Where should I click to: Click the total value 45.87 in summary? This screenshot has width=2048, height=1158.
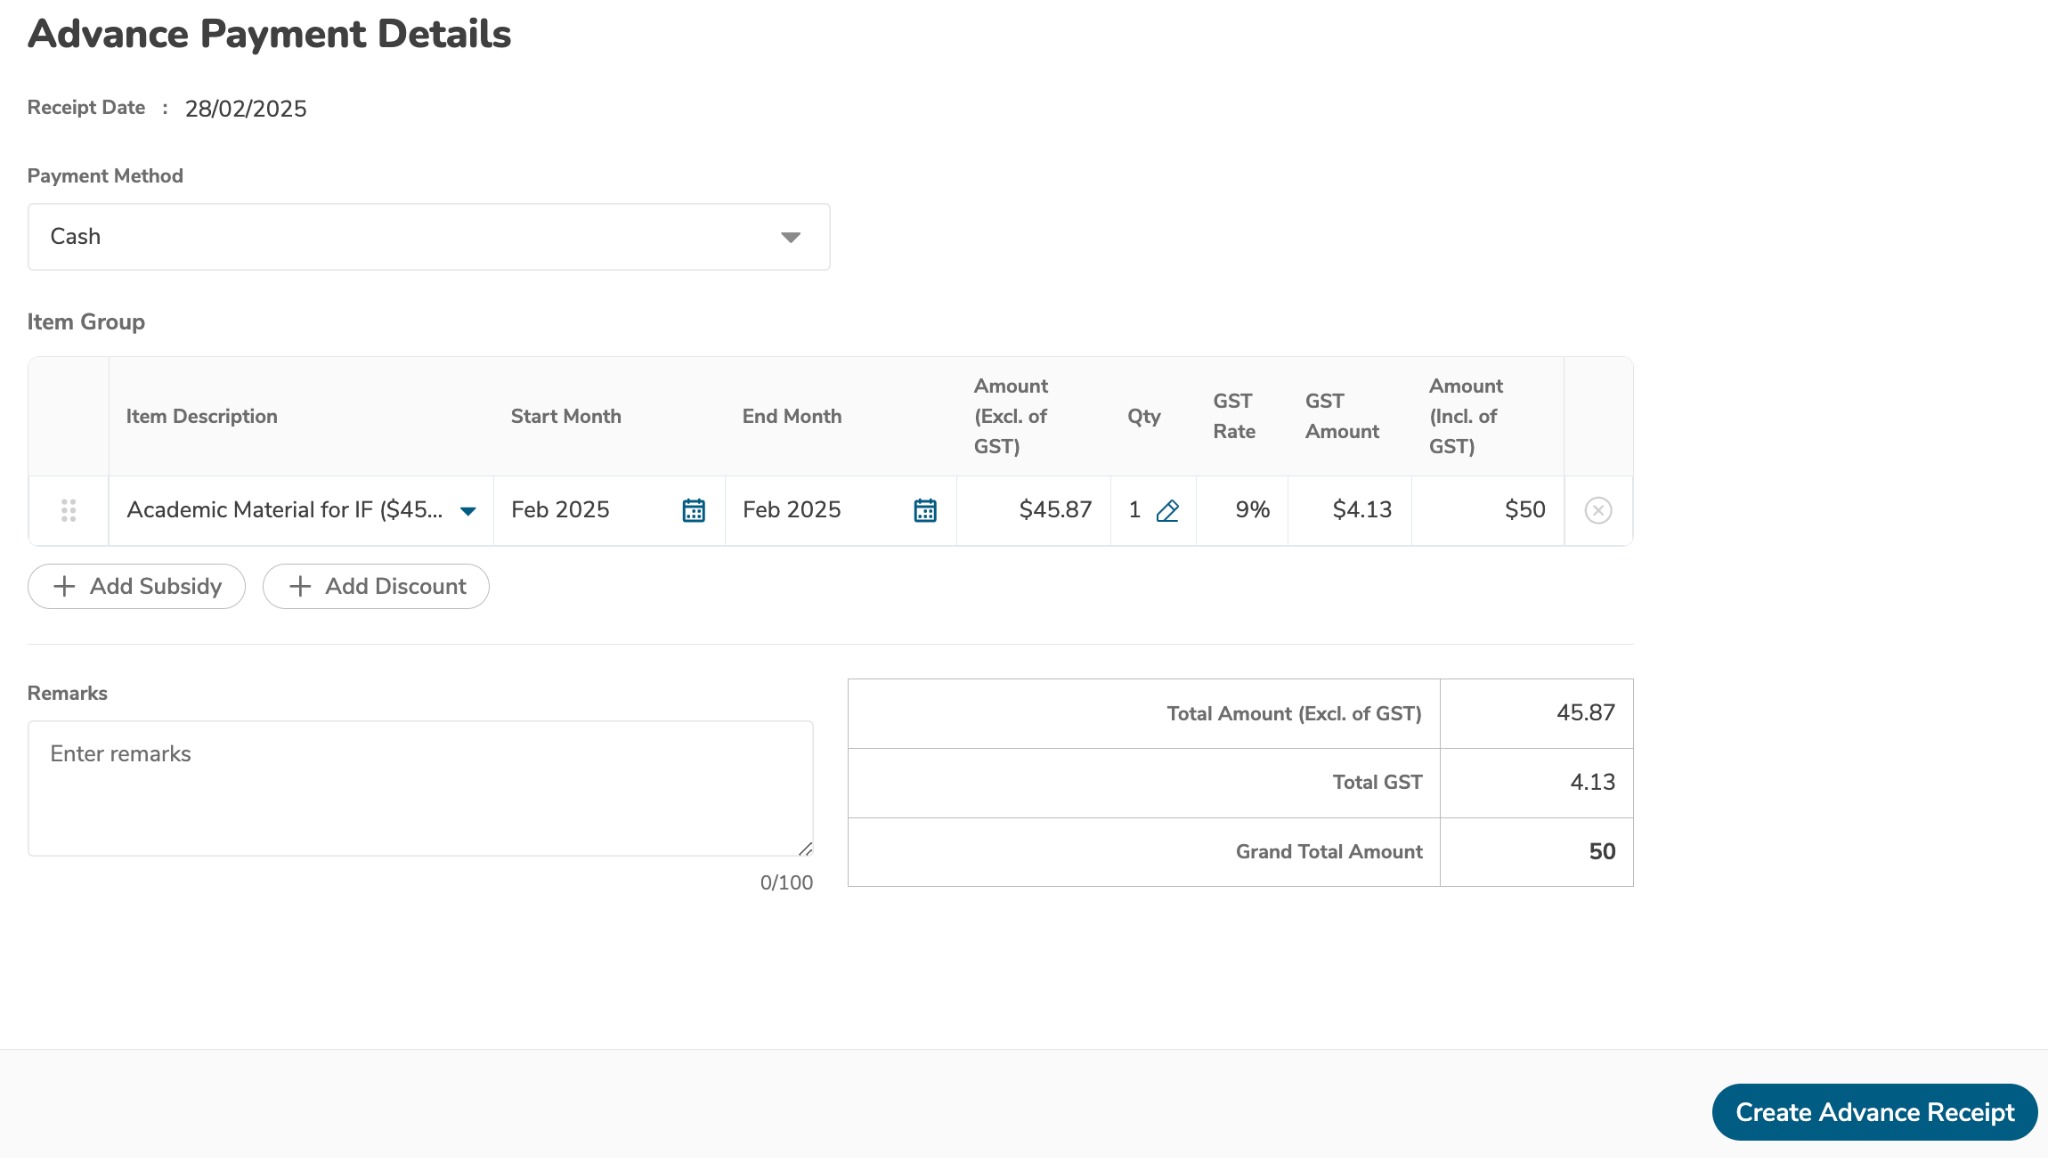pyautogui.click(x=1585, y=713)
